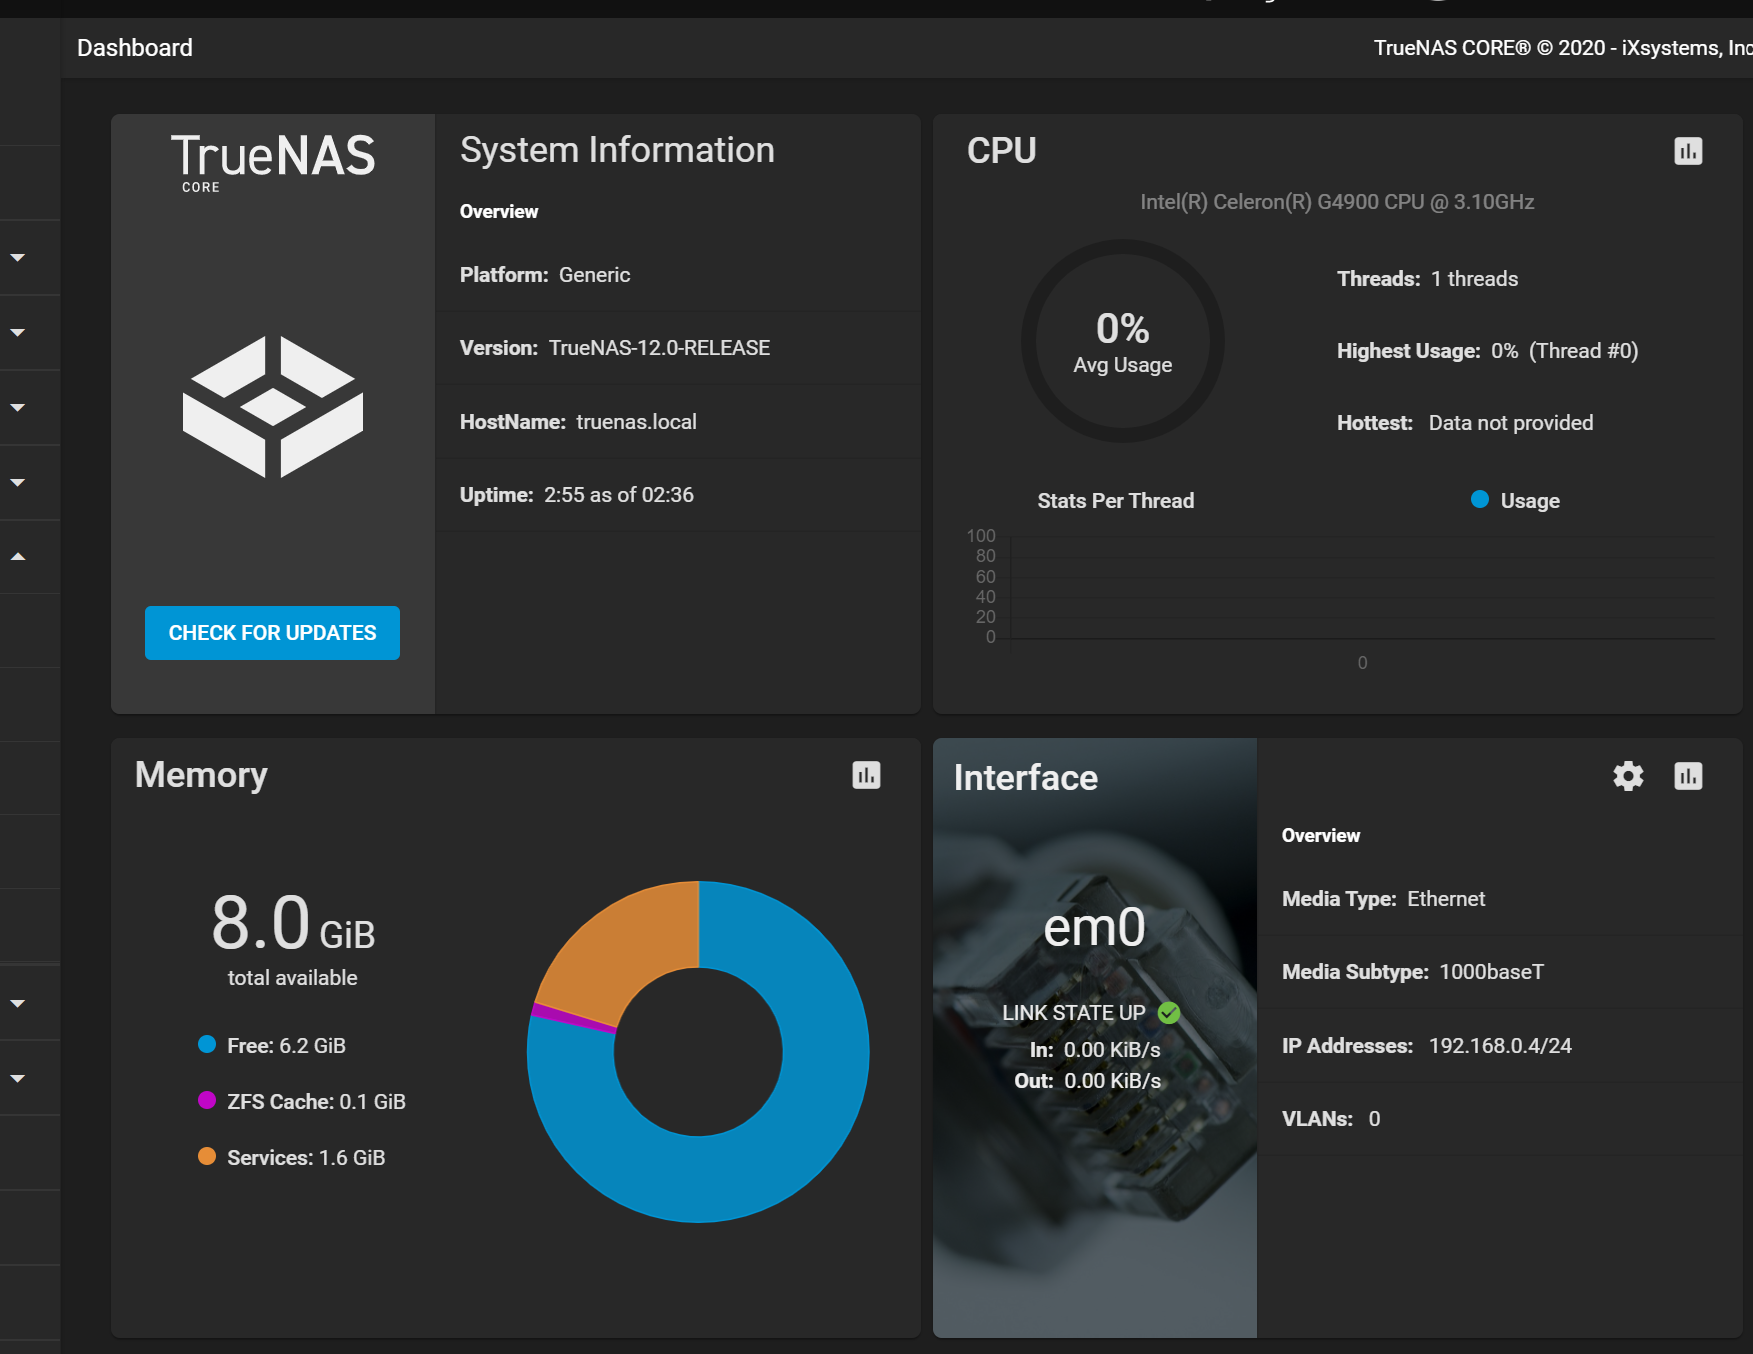The width and height of the screenshot is (1753, 1354).
Task: Click the ZFS Cache: 0.1 GiB label
Action: click(x=316, y=1102)
